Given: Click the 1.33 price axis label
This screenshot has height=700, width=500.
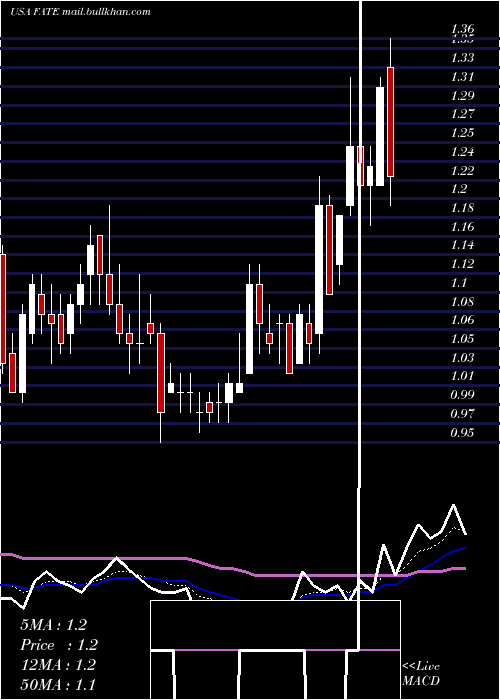Looking at the screenshot, I should click(462, 58).
